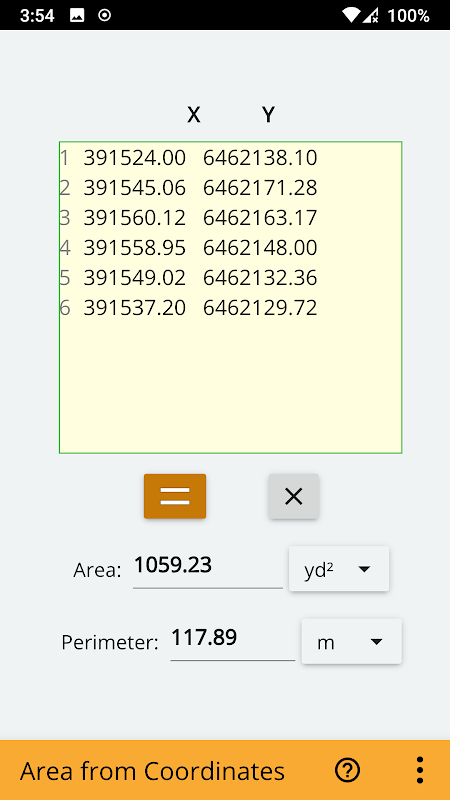Click the X column header
Image resolution: width=450 pixels, height=800 pixels.
click(x=193, y=115)
